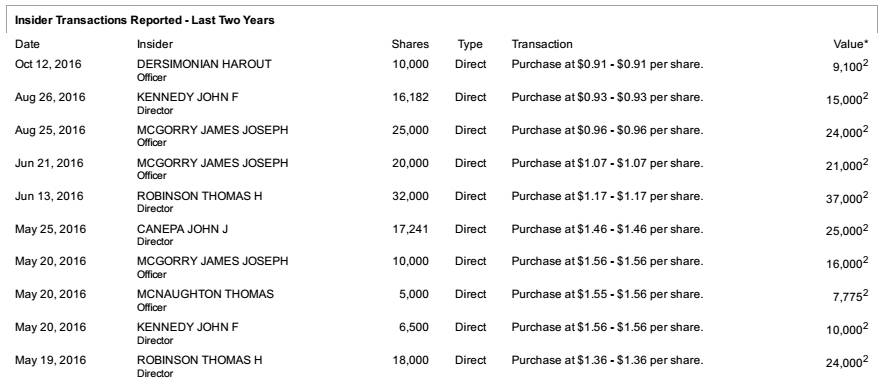889x380 pixels.
Task: Click the Shares column header
Action: pyautogui.click(x=410, y=44)
